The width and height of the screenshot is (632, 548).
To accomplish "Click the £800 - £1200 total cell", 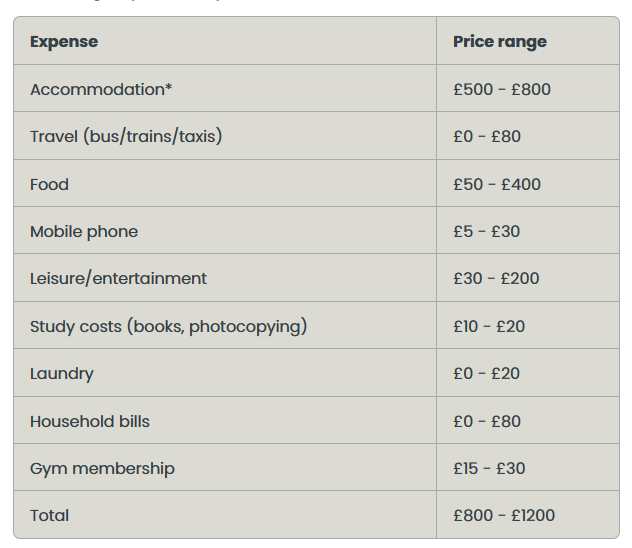I will tap(504, 515).
